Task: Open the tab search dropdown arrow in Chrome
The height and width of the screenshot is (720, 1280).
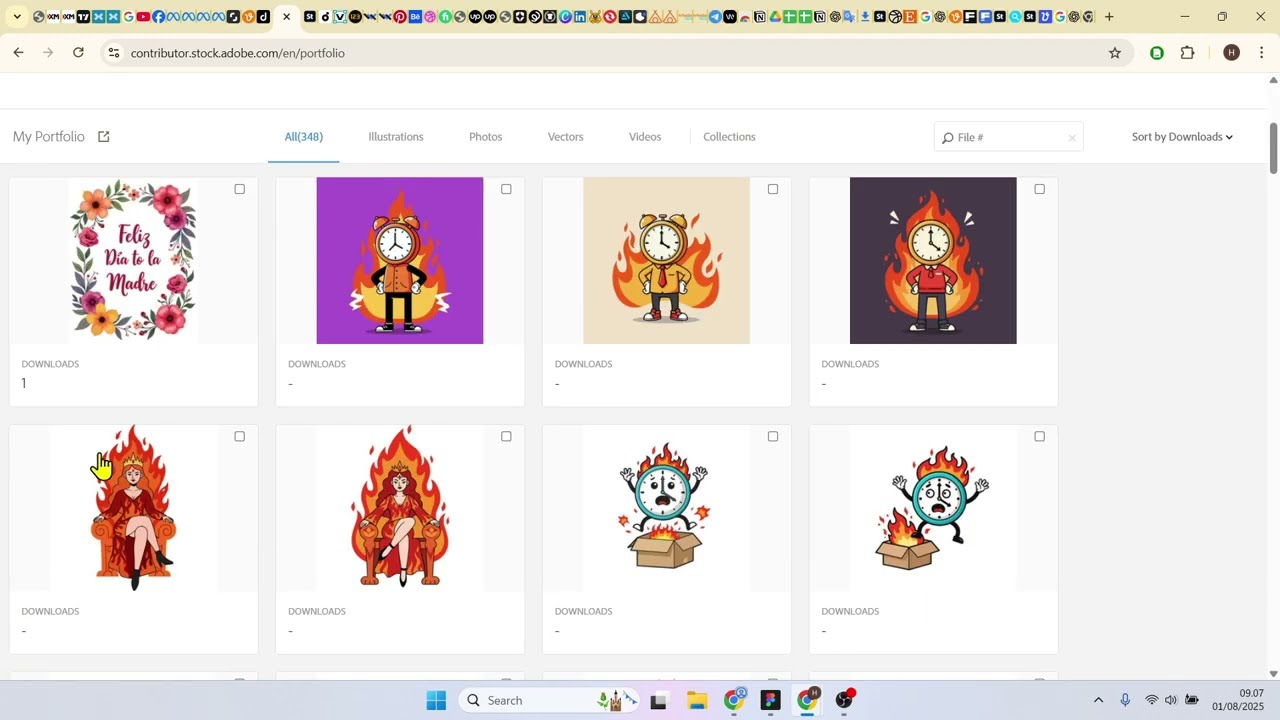Action: click(17, 16)
